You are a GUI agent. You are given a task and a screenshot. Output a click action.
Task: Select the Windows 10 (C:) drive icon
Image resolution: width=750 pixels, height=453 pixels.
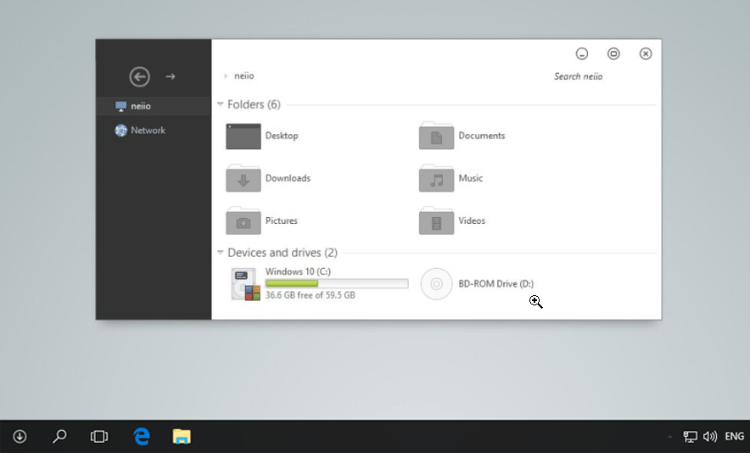pyautogui.click(x=245, y=284)
